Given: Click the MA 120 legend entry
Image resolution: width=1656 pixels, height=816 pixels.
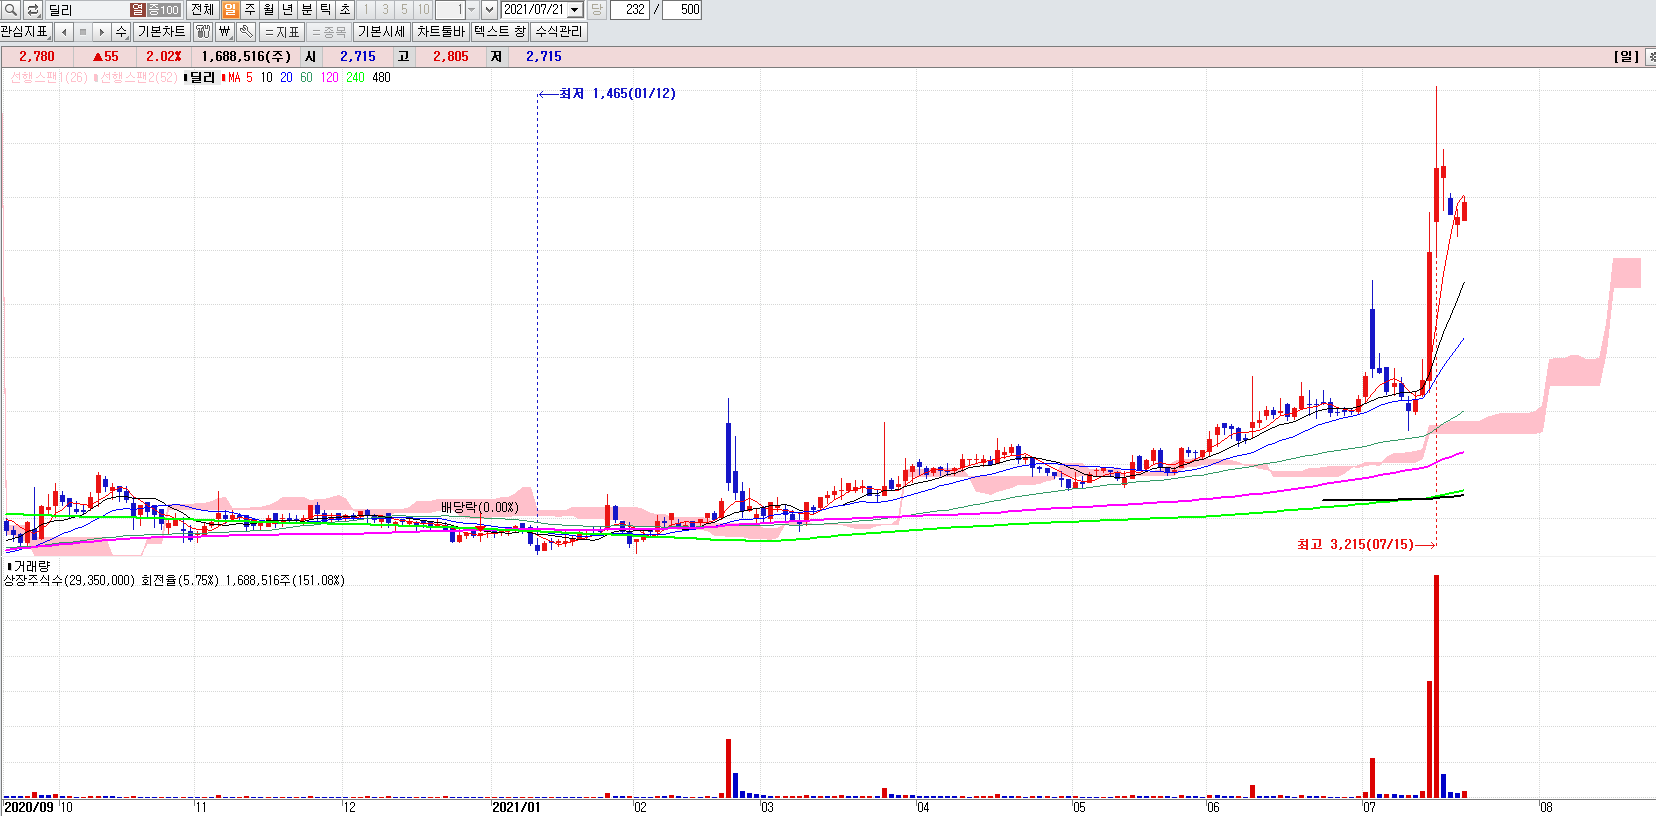Looking at the screenshot, I should click(329, 77).
